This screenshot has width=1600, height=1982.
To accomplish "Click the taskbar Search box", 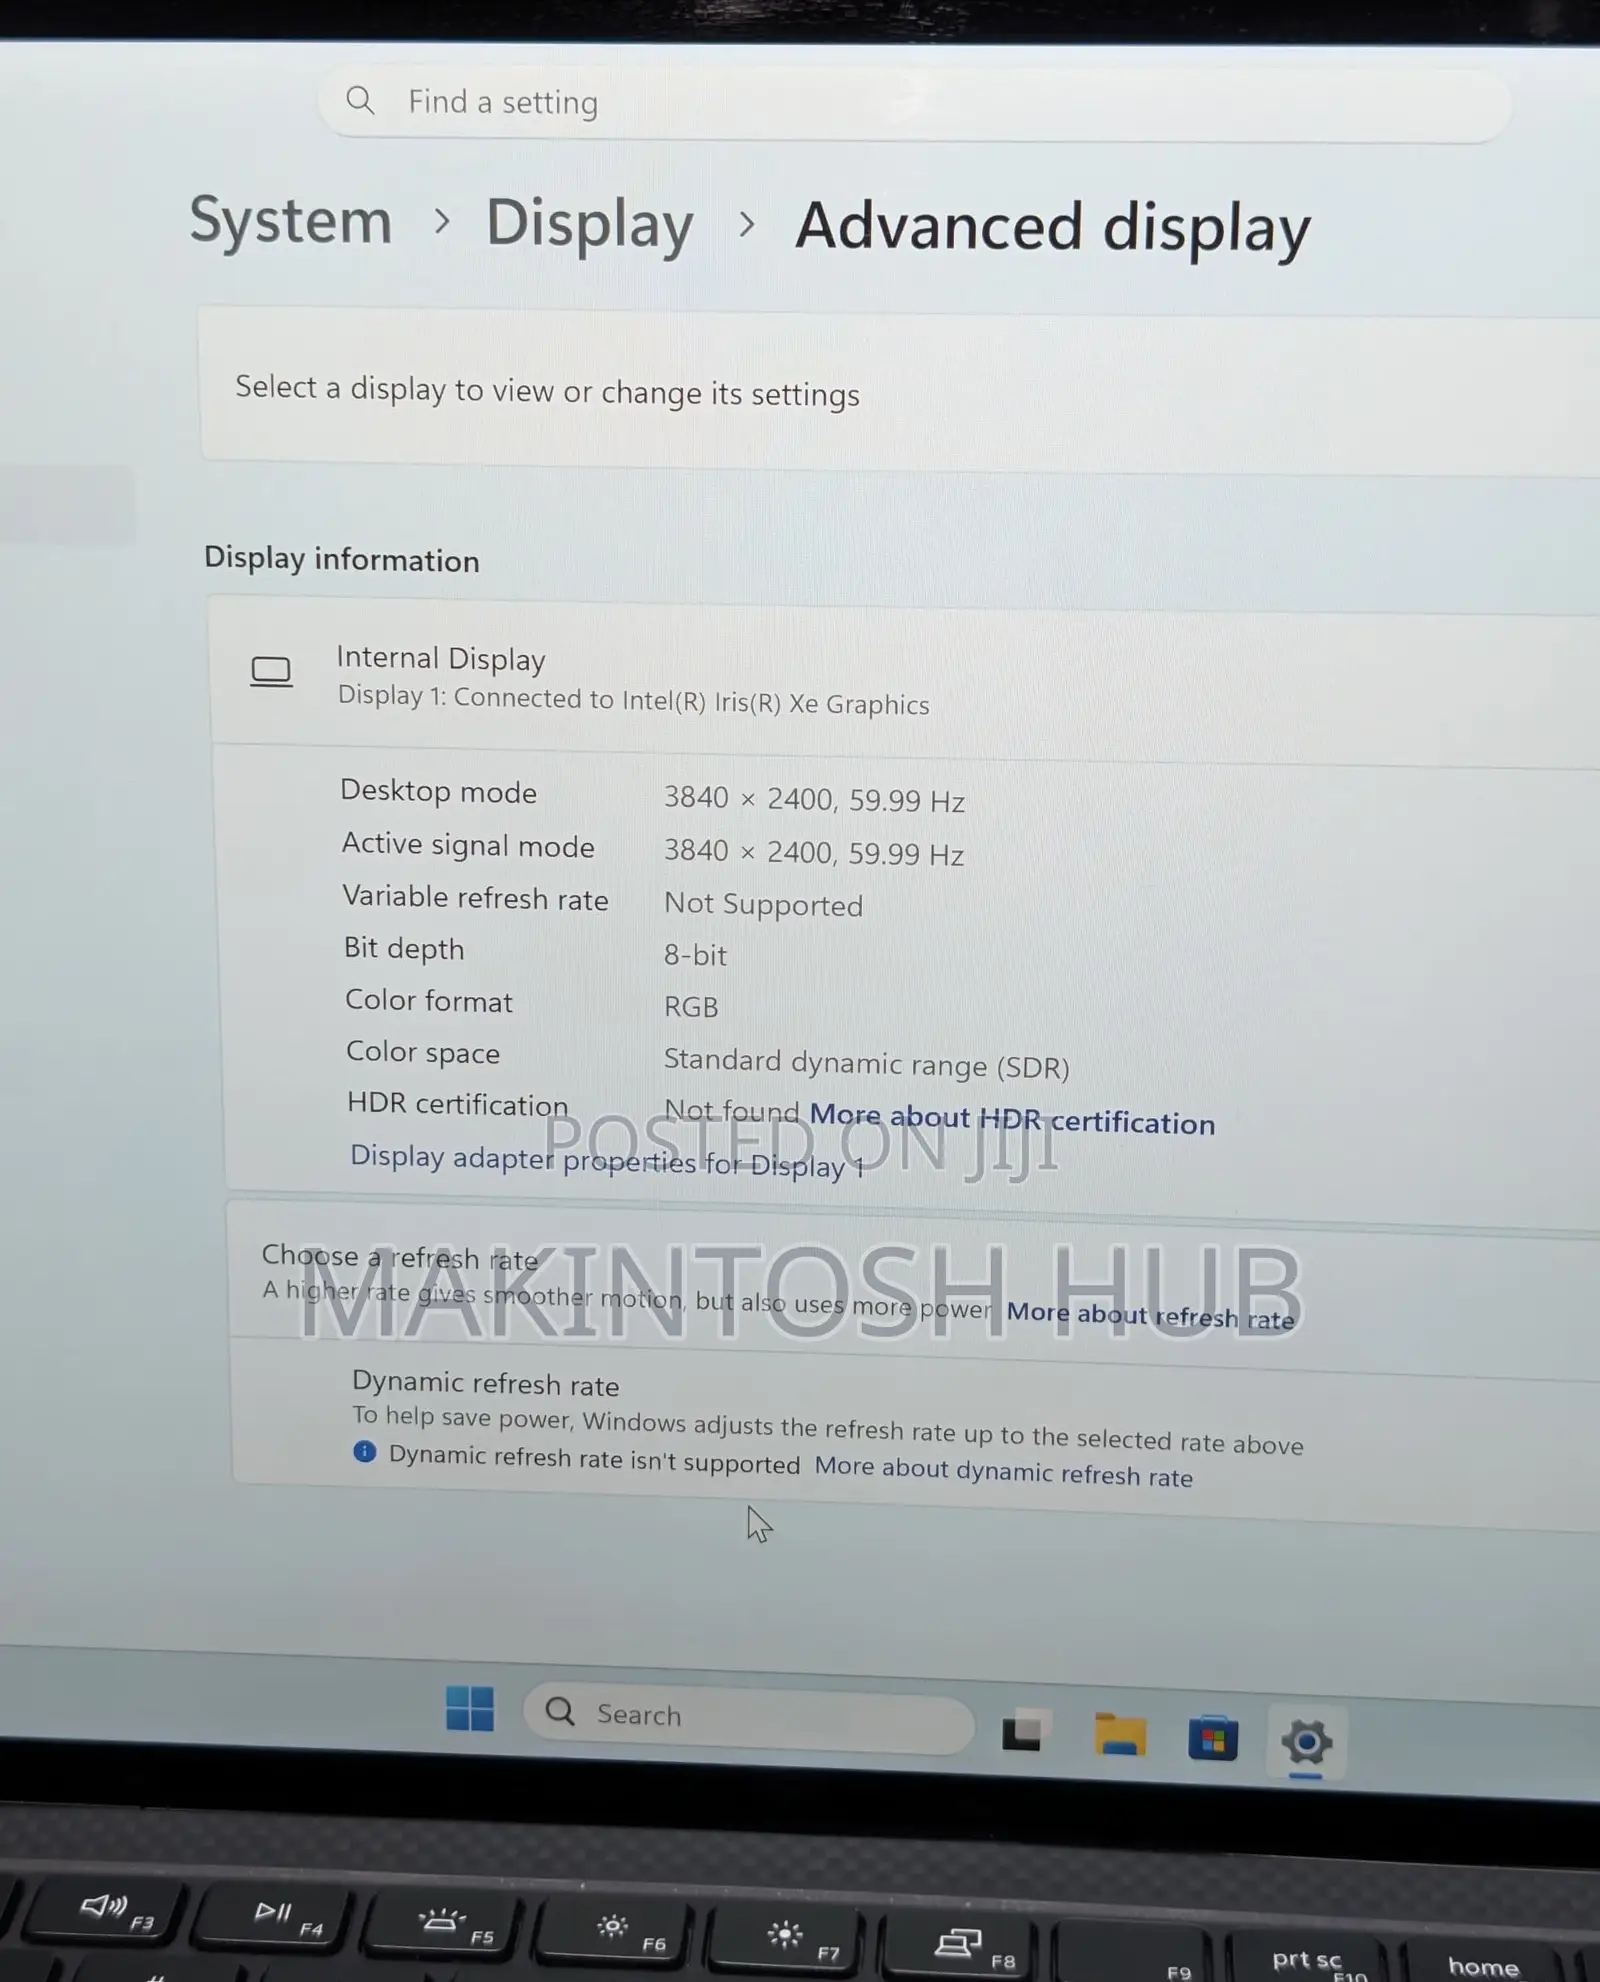I will pyautogui.click(x=748, y=1716).
